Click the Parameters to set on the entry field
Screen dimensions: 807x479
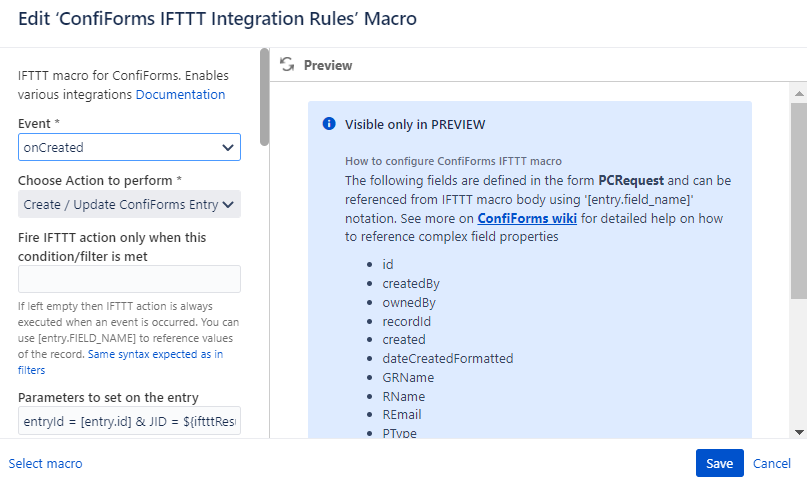pos(129,422)
